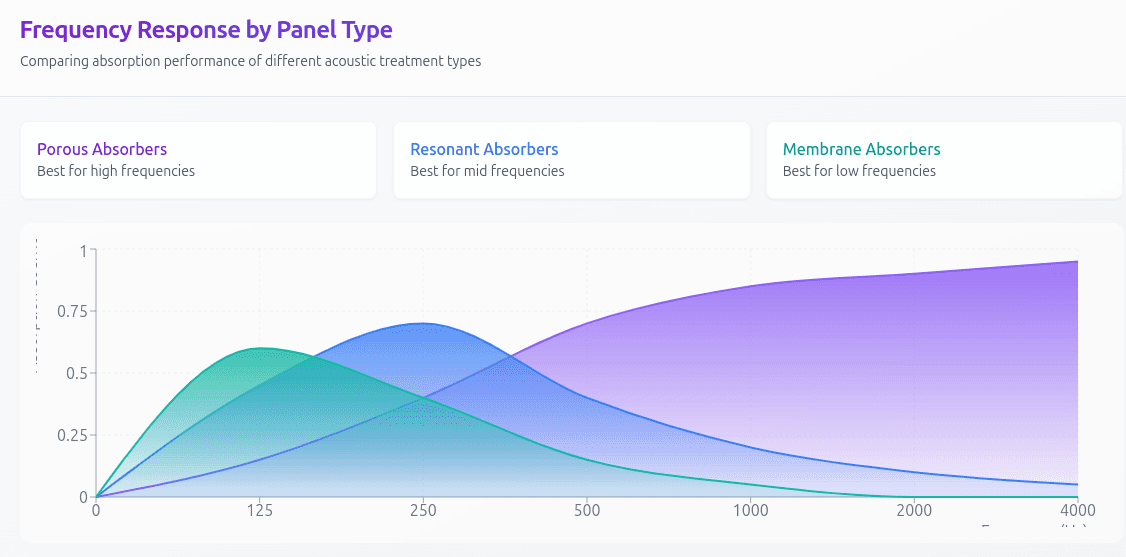Image resolution: width=1126 pixels, height=557 pixels.
Task: Click the blue resonant curve peak
Action: (x=423, y=324)
